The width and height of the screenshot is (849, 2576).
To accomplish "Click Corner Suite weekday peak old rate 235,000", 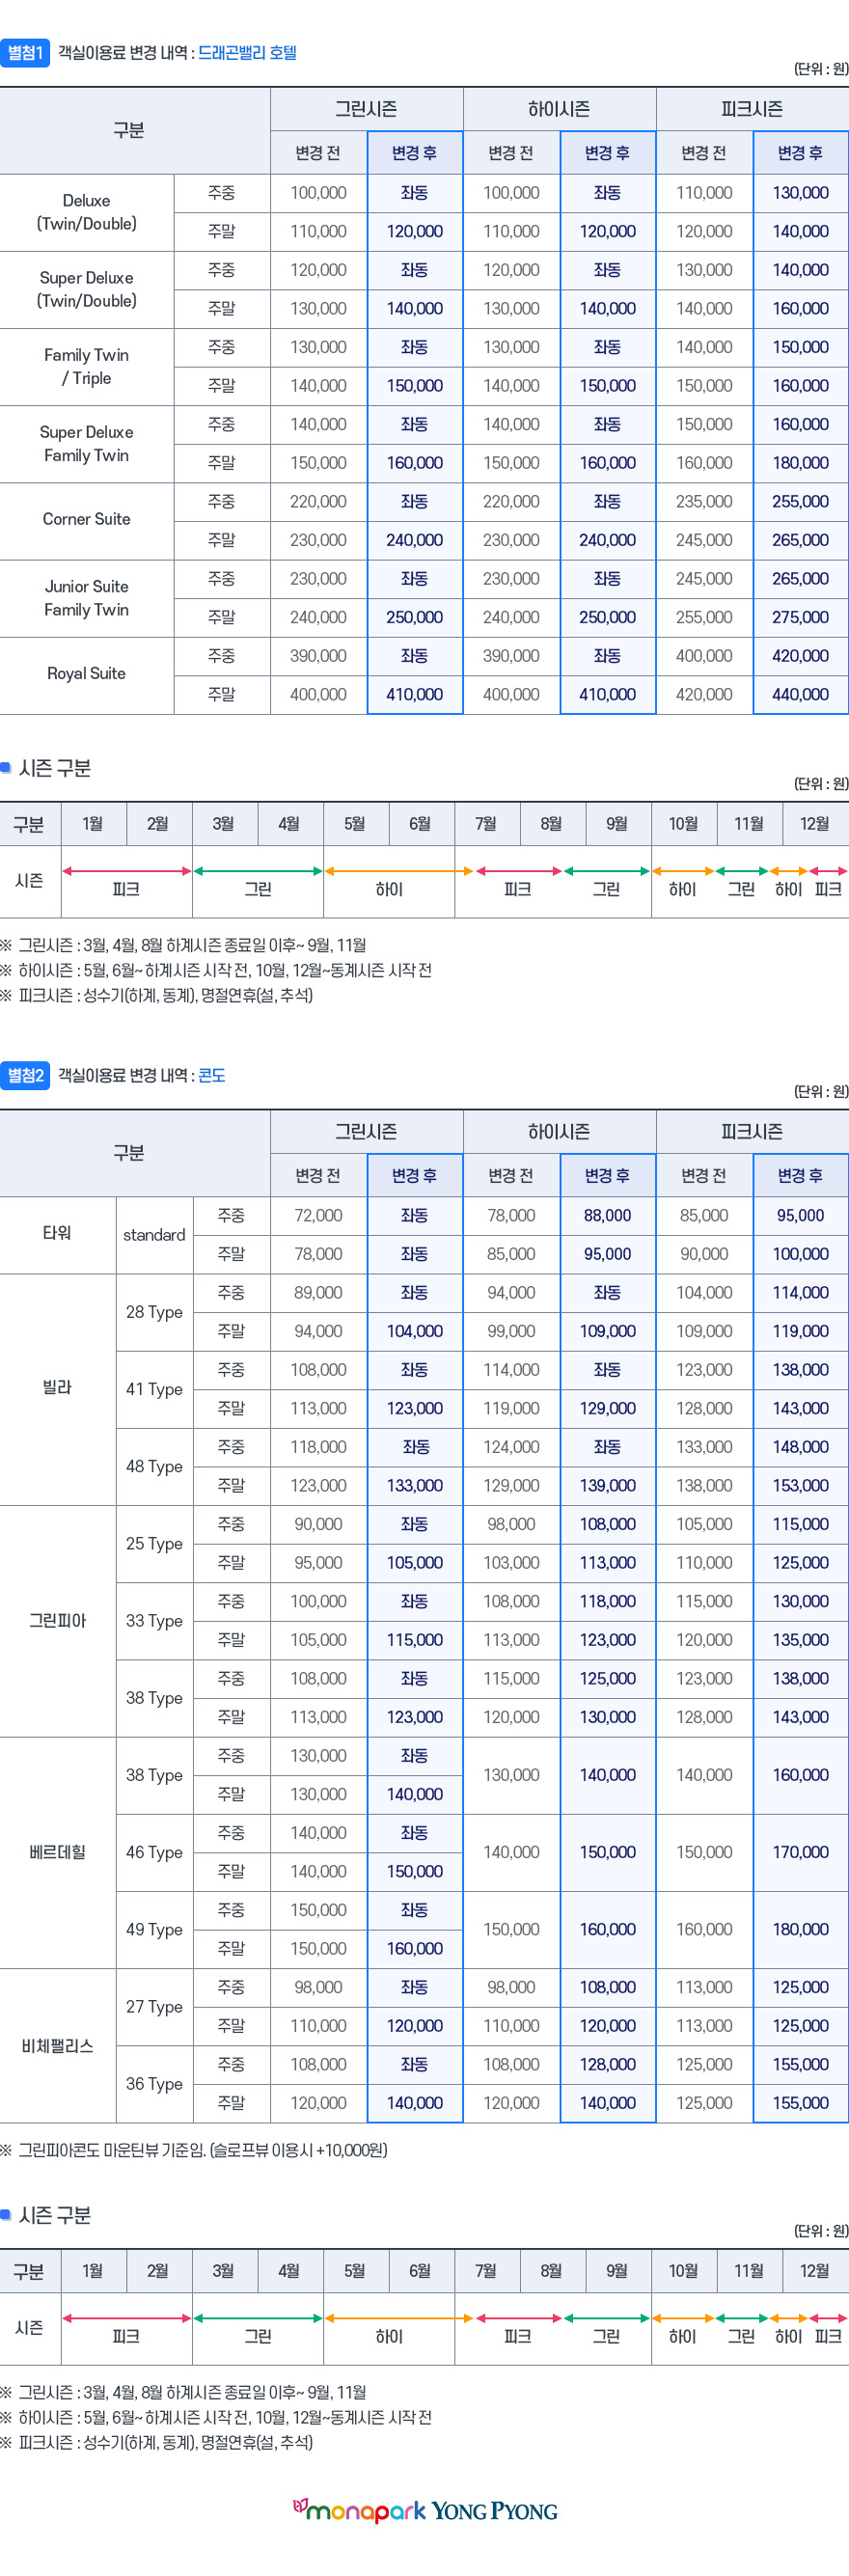I will point(704,501).
